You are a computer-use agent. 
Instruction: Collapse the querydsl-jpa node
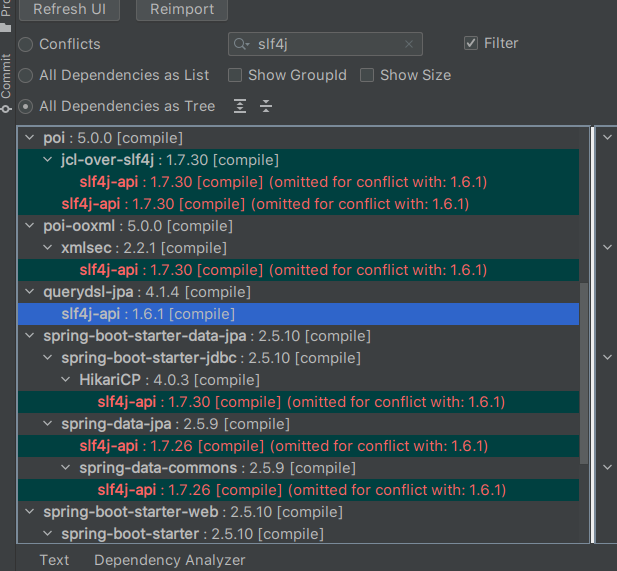30,292
